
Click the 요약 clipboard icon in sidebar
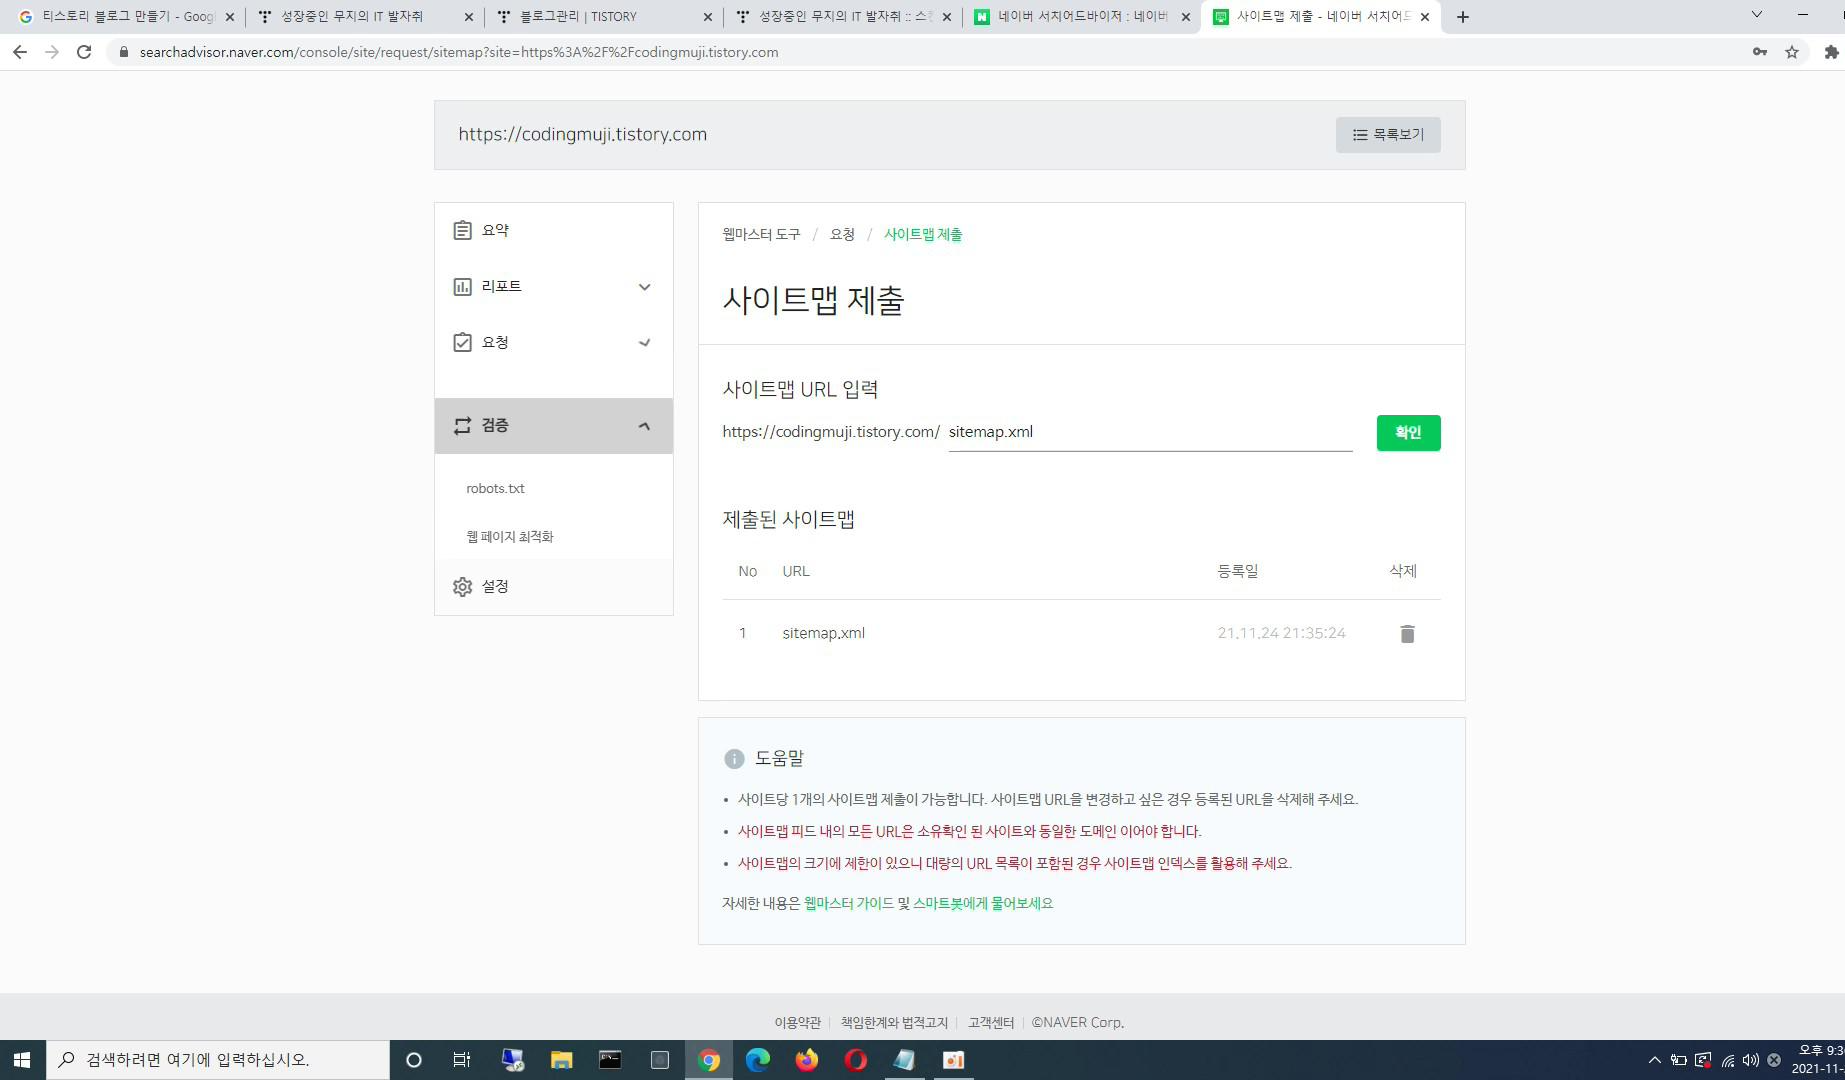[462, 231]
